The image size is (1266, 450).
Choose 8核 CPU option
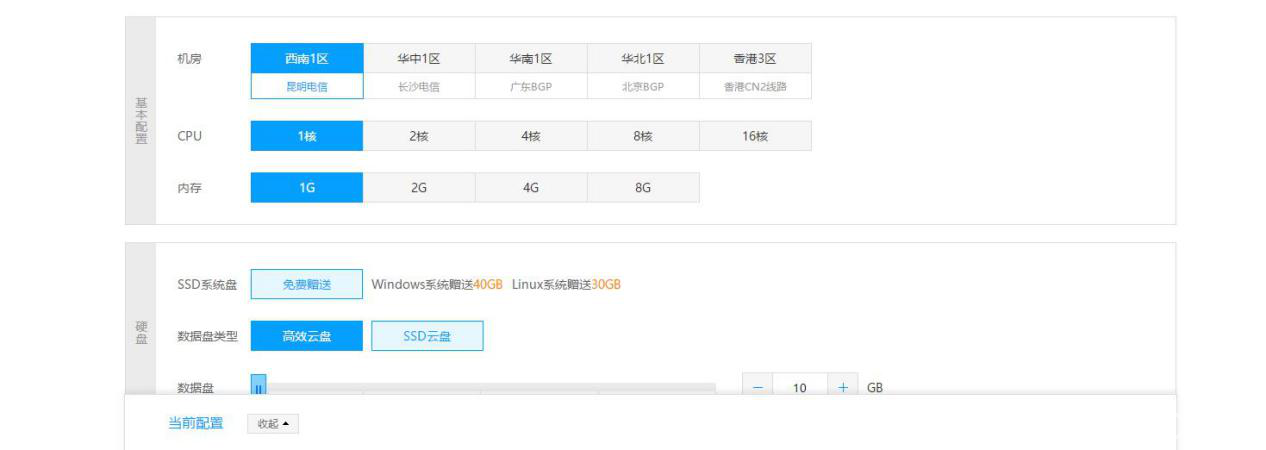point(643,136)
